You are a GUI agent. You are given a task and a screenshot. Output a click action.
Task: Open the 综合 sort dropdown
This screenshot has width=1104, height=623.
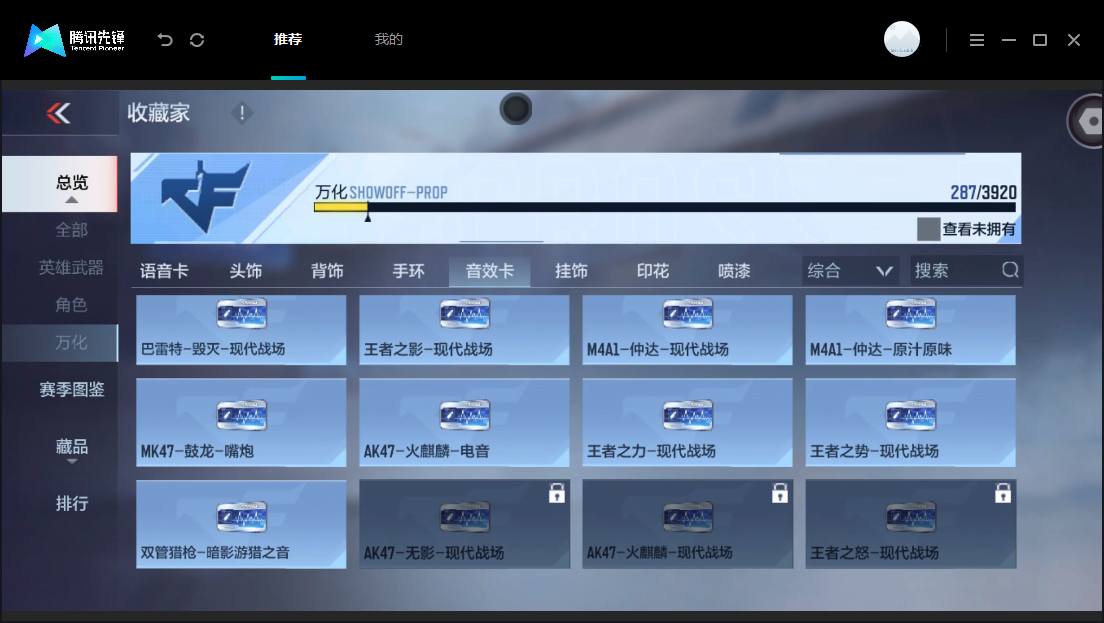click(850, 270)
